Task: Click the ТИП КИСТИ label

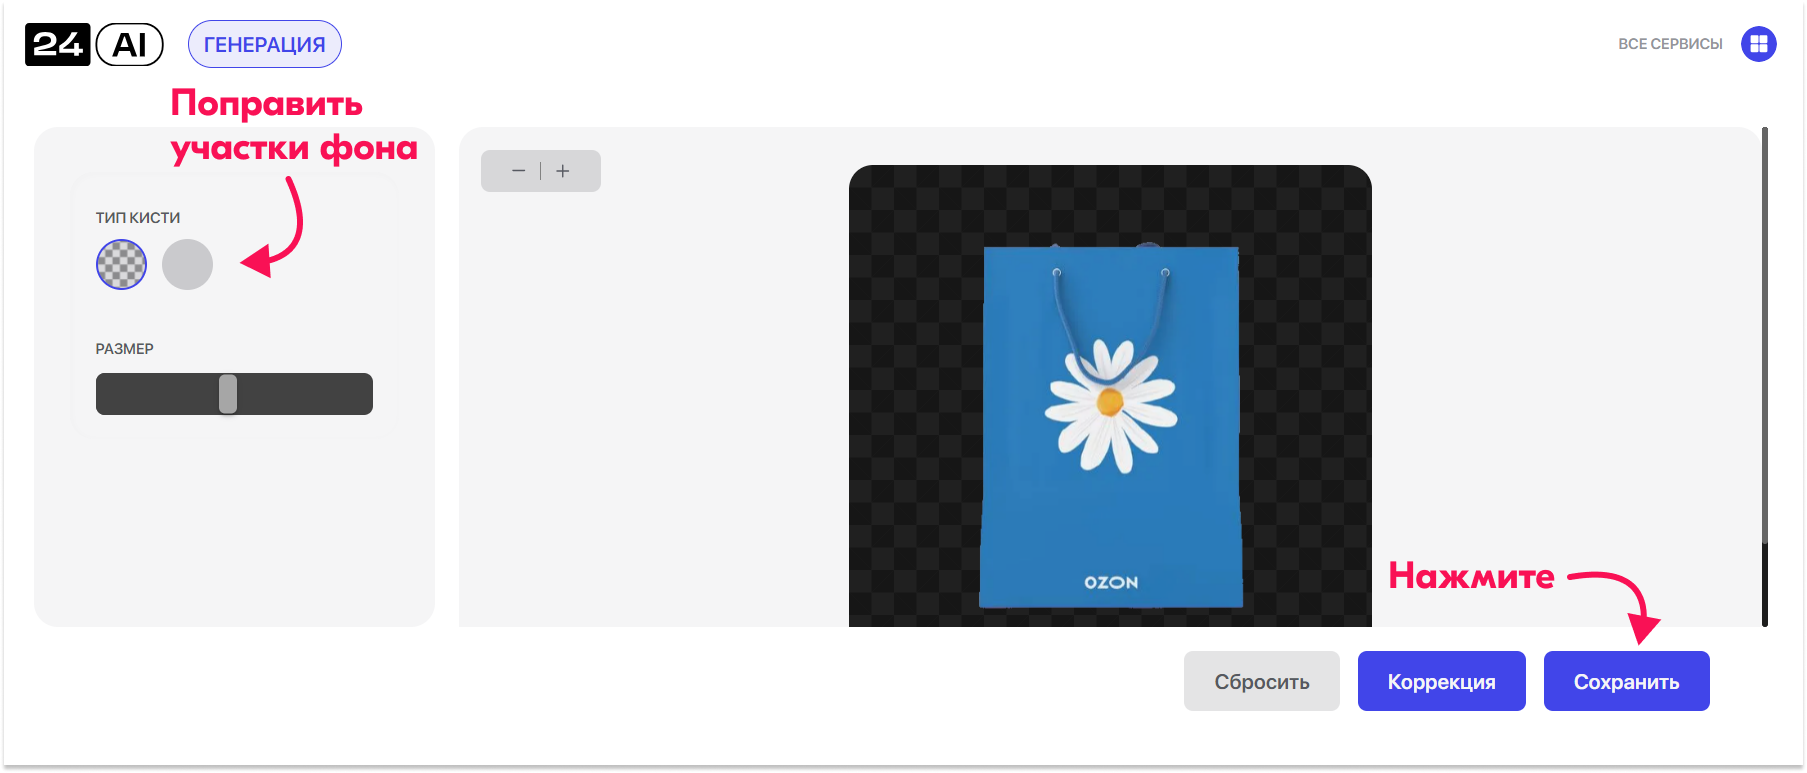Action: coord(138,218)
